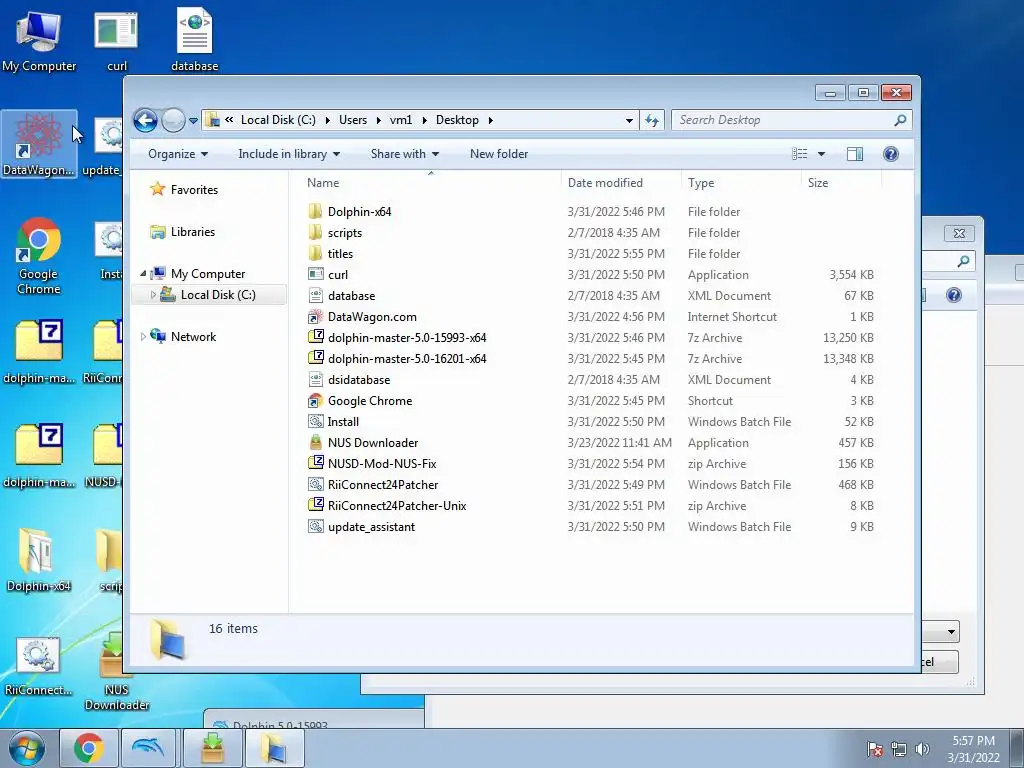Click network status tray icon
Screen dimensions: 1024x768
(899, 749)
